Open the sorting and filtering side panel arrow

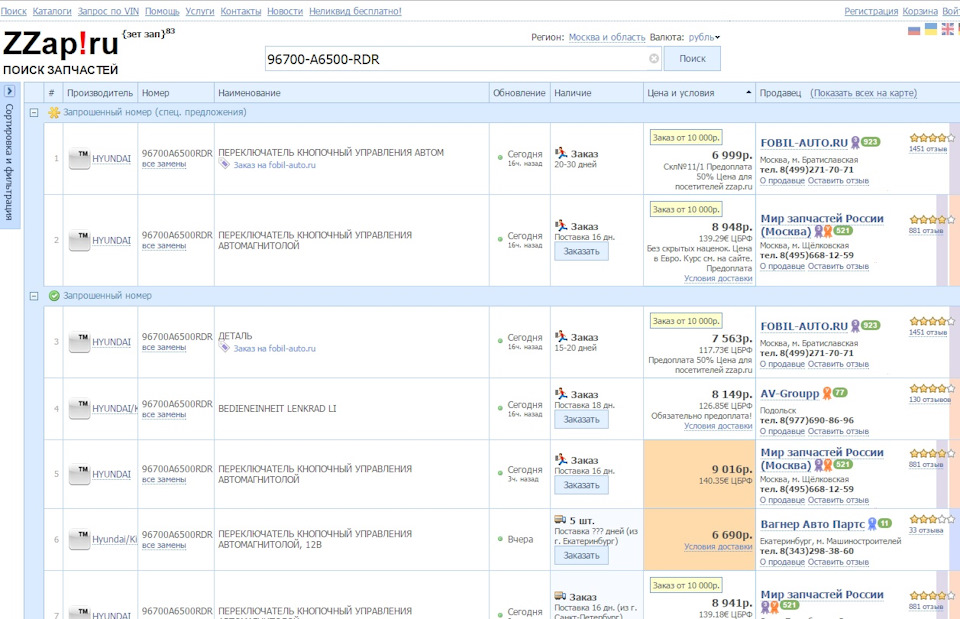click(x=9, y=91)
